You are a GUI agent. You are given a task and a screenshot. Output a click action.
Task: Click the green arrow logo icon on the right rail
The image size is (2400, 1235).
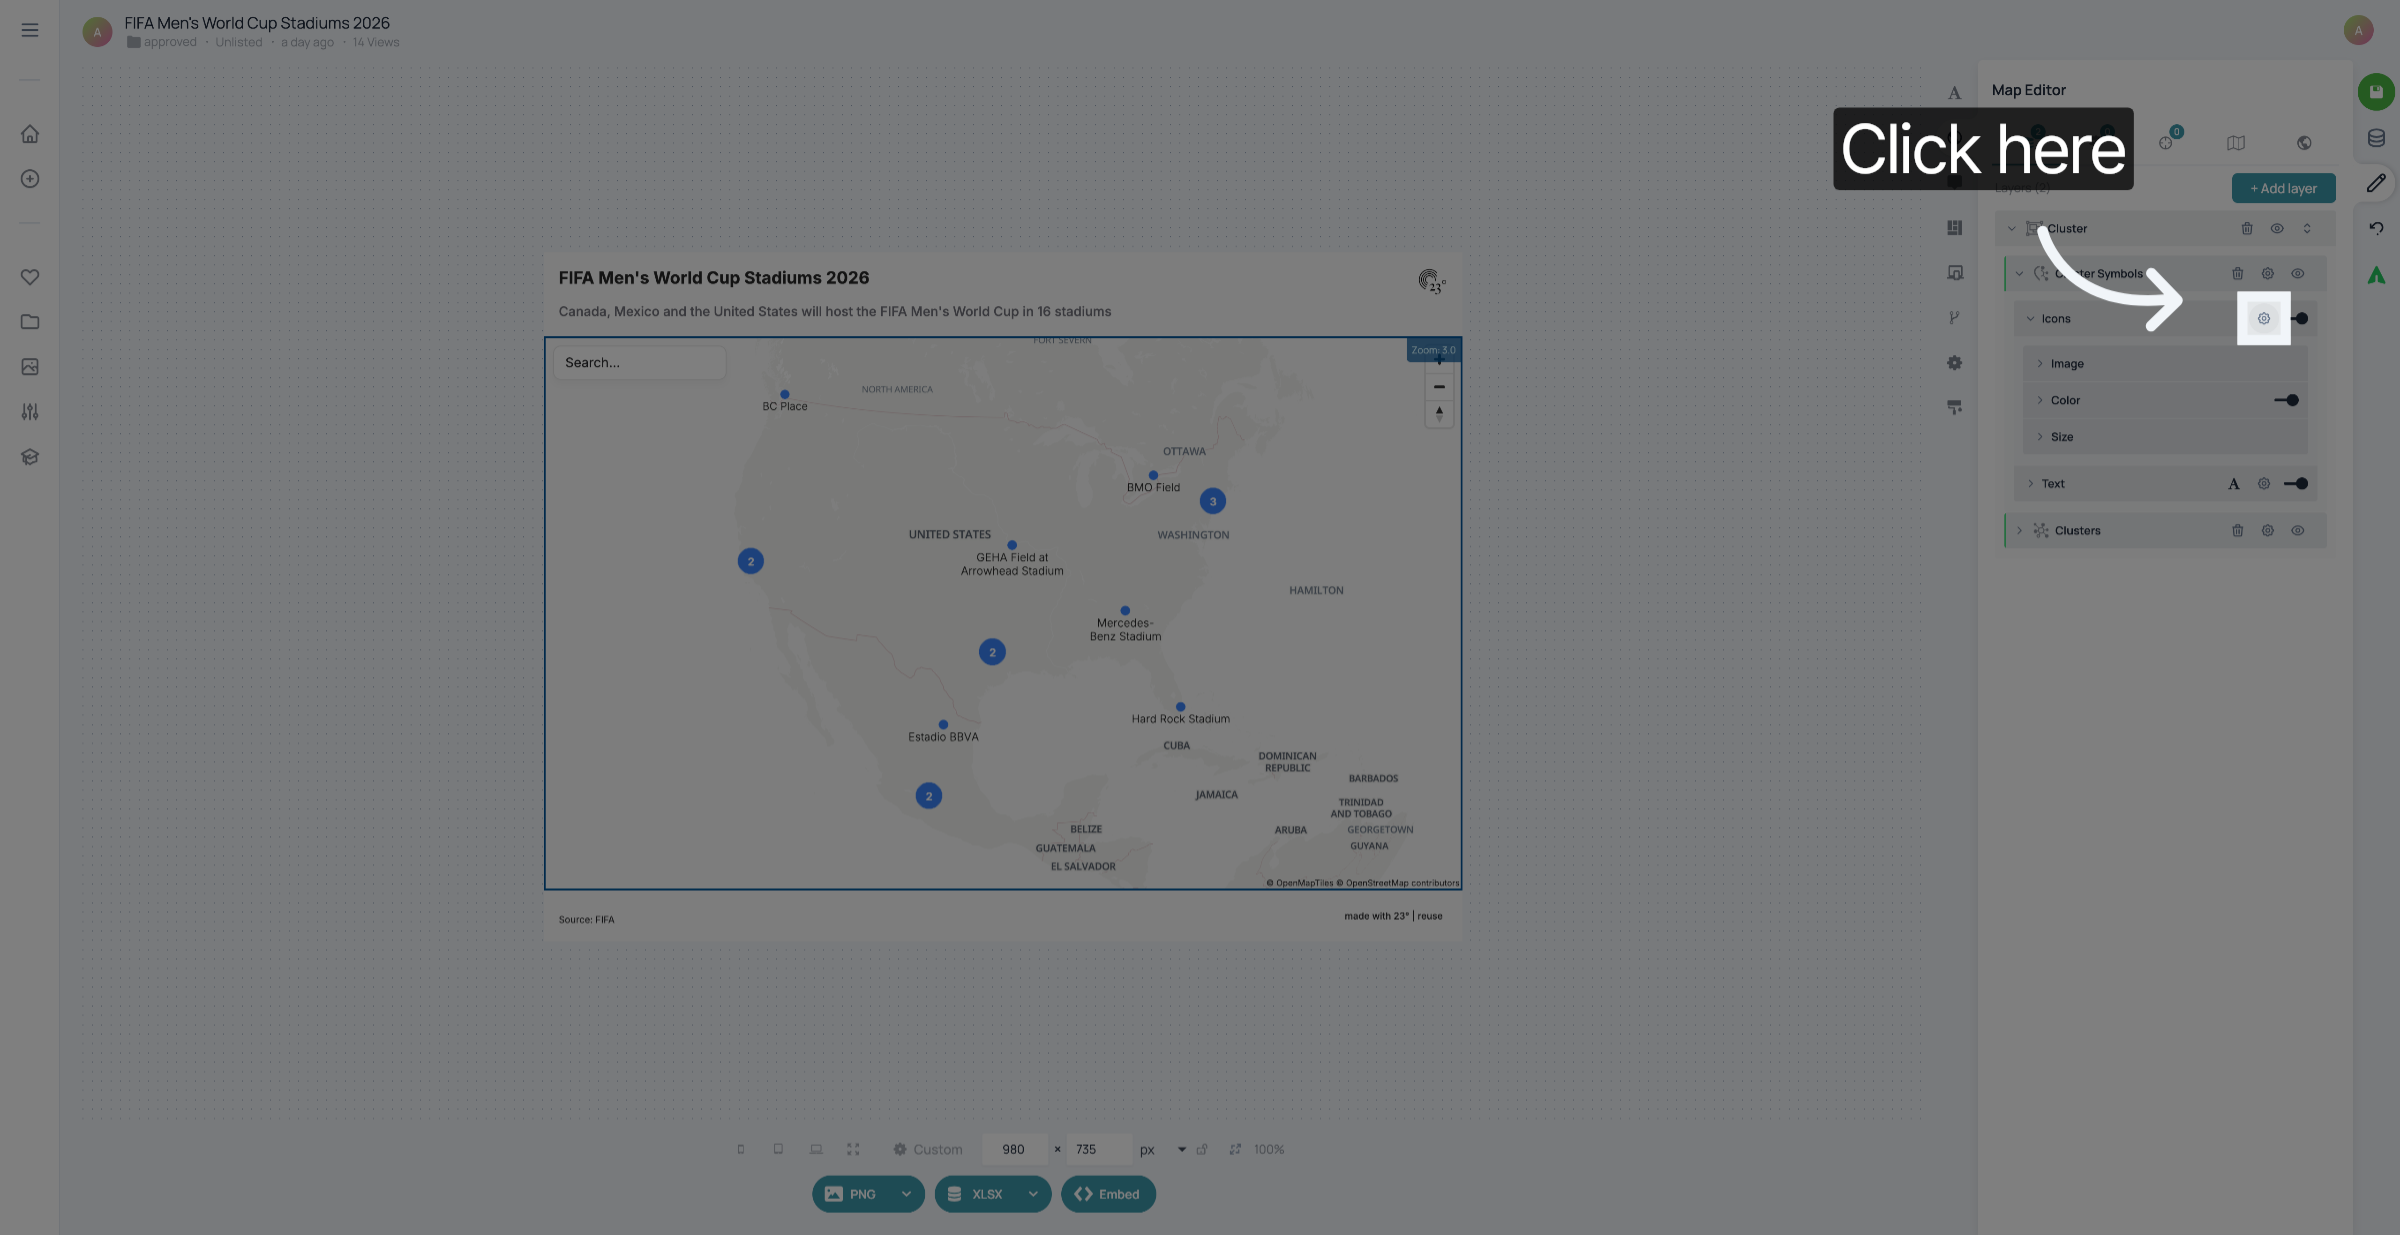point(2376,275)
